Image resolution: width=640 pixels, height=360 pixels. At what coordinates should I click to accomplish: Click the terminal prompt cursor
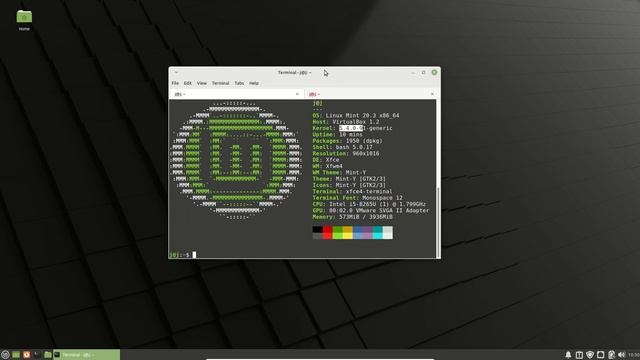point(194,255)
